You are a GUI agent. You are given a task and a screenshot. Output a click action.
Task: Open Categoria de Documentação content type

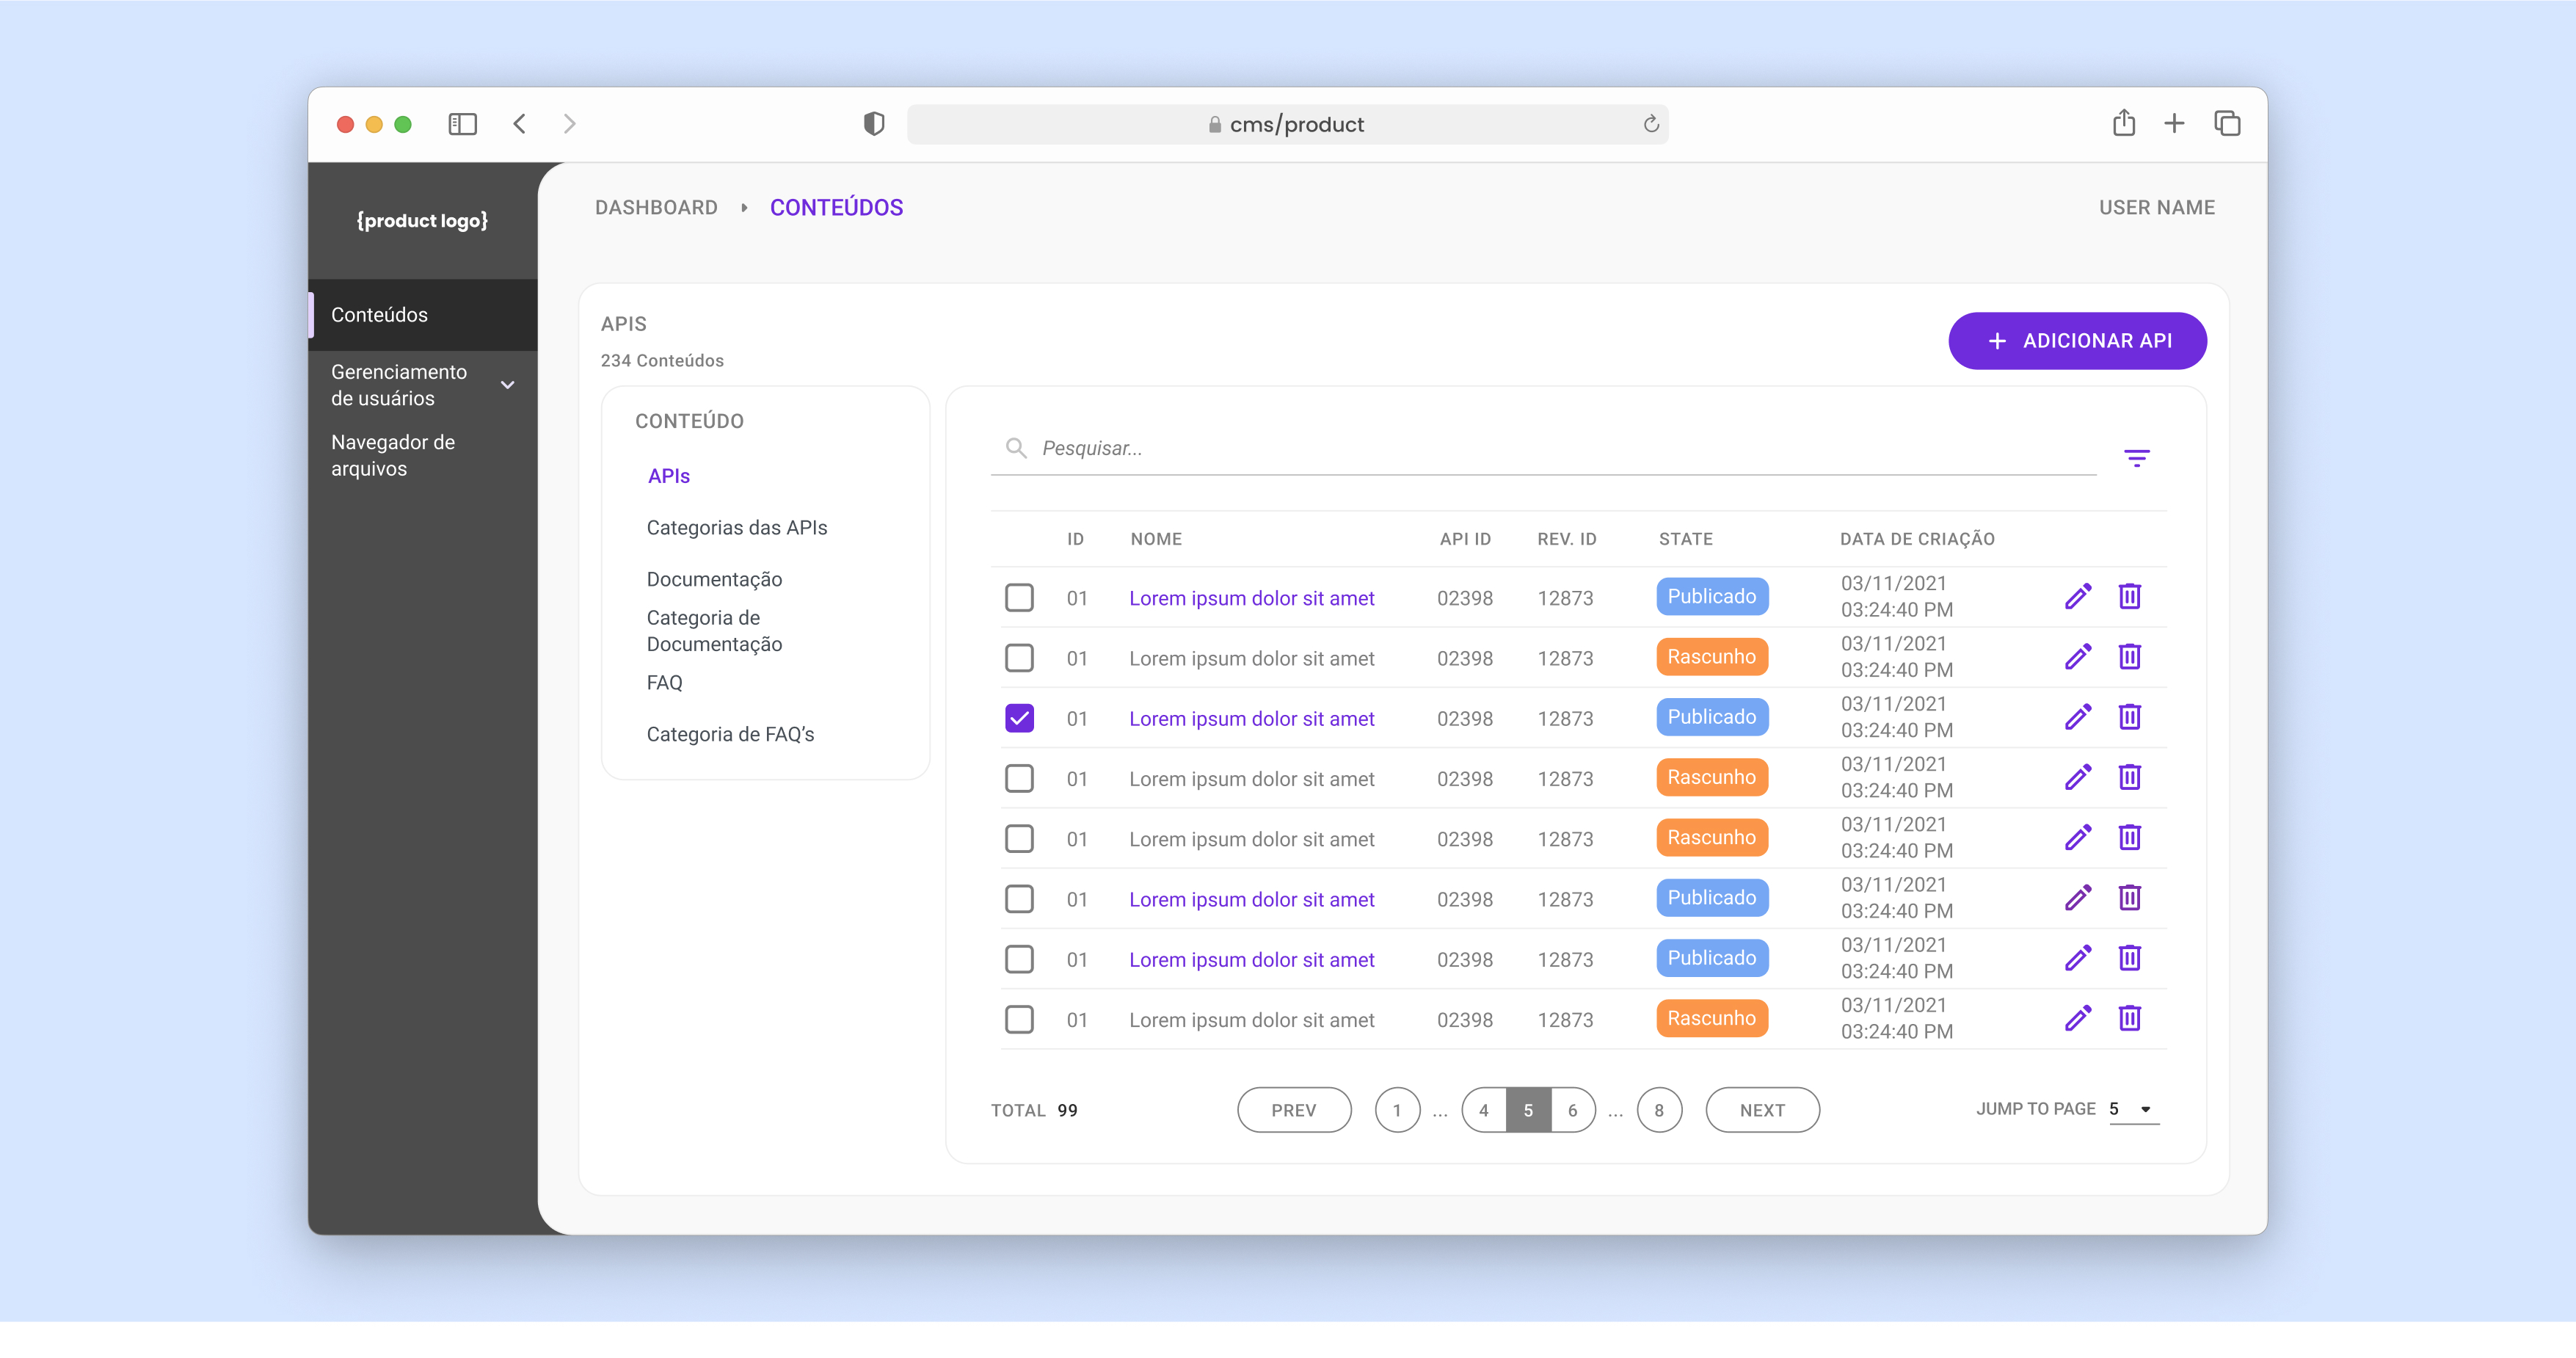pos(714,631)
